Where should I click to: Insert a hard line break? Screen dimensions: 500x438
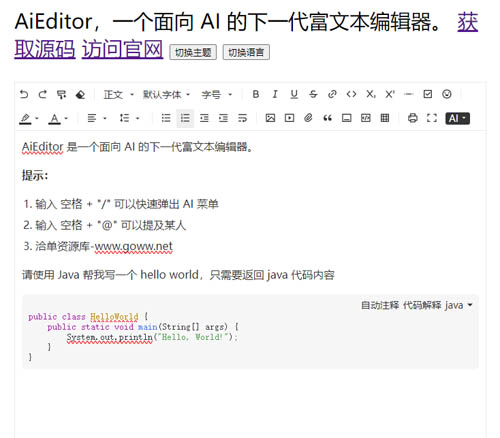click(x=242, y=118)
